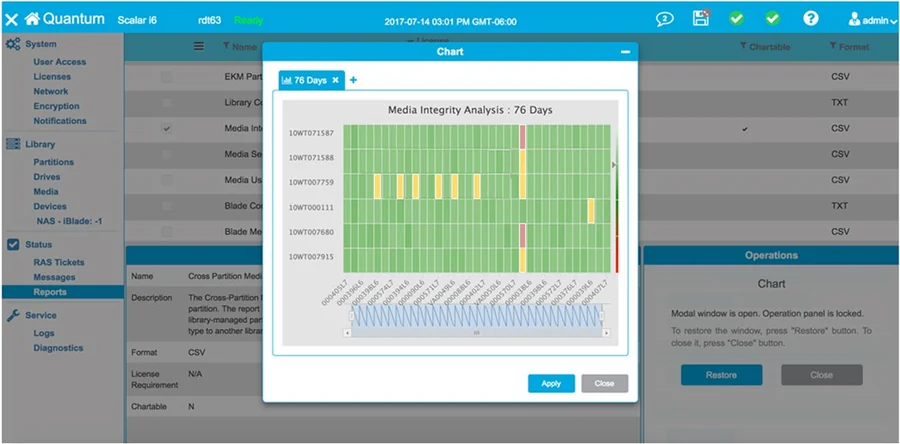This screenshot has width=900, height=444.
Task: Click the rdt63 library name
Action: point(210,21)
